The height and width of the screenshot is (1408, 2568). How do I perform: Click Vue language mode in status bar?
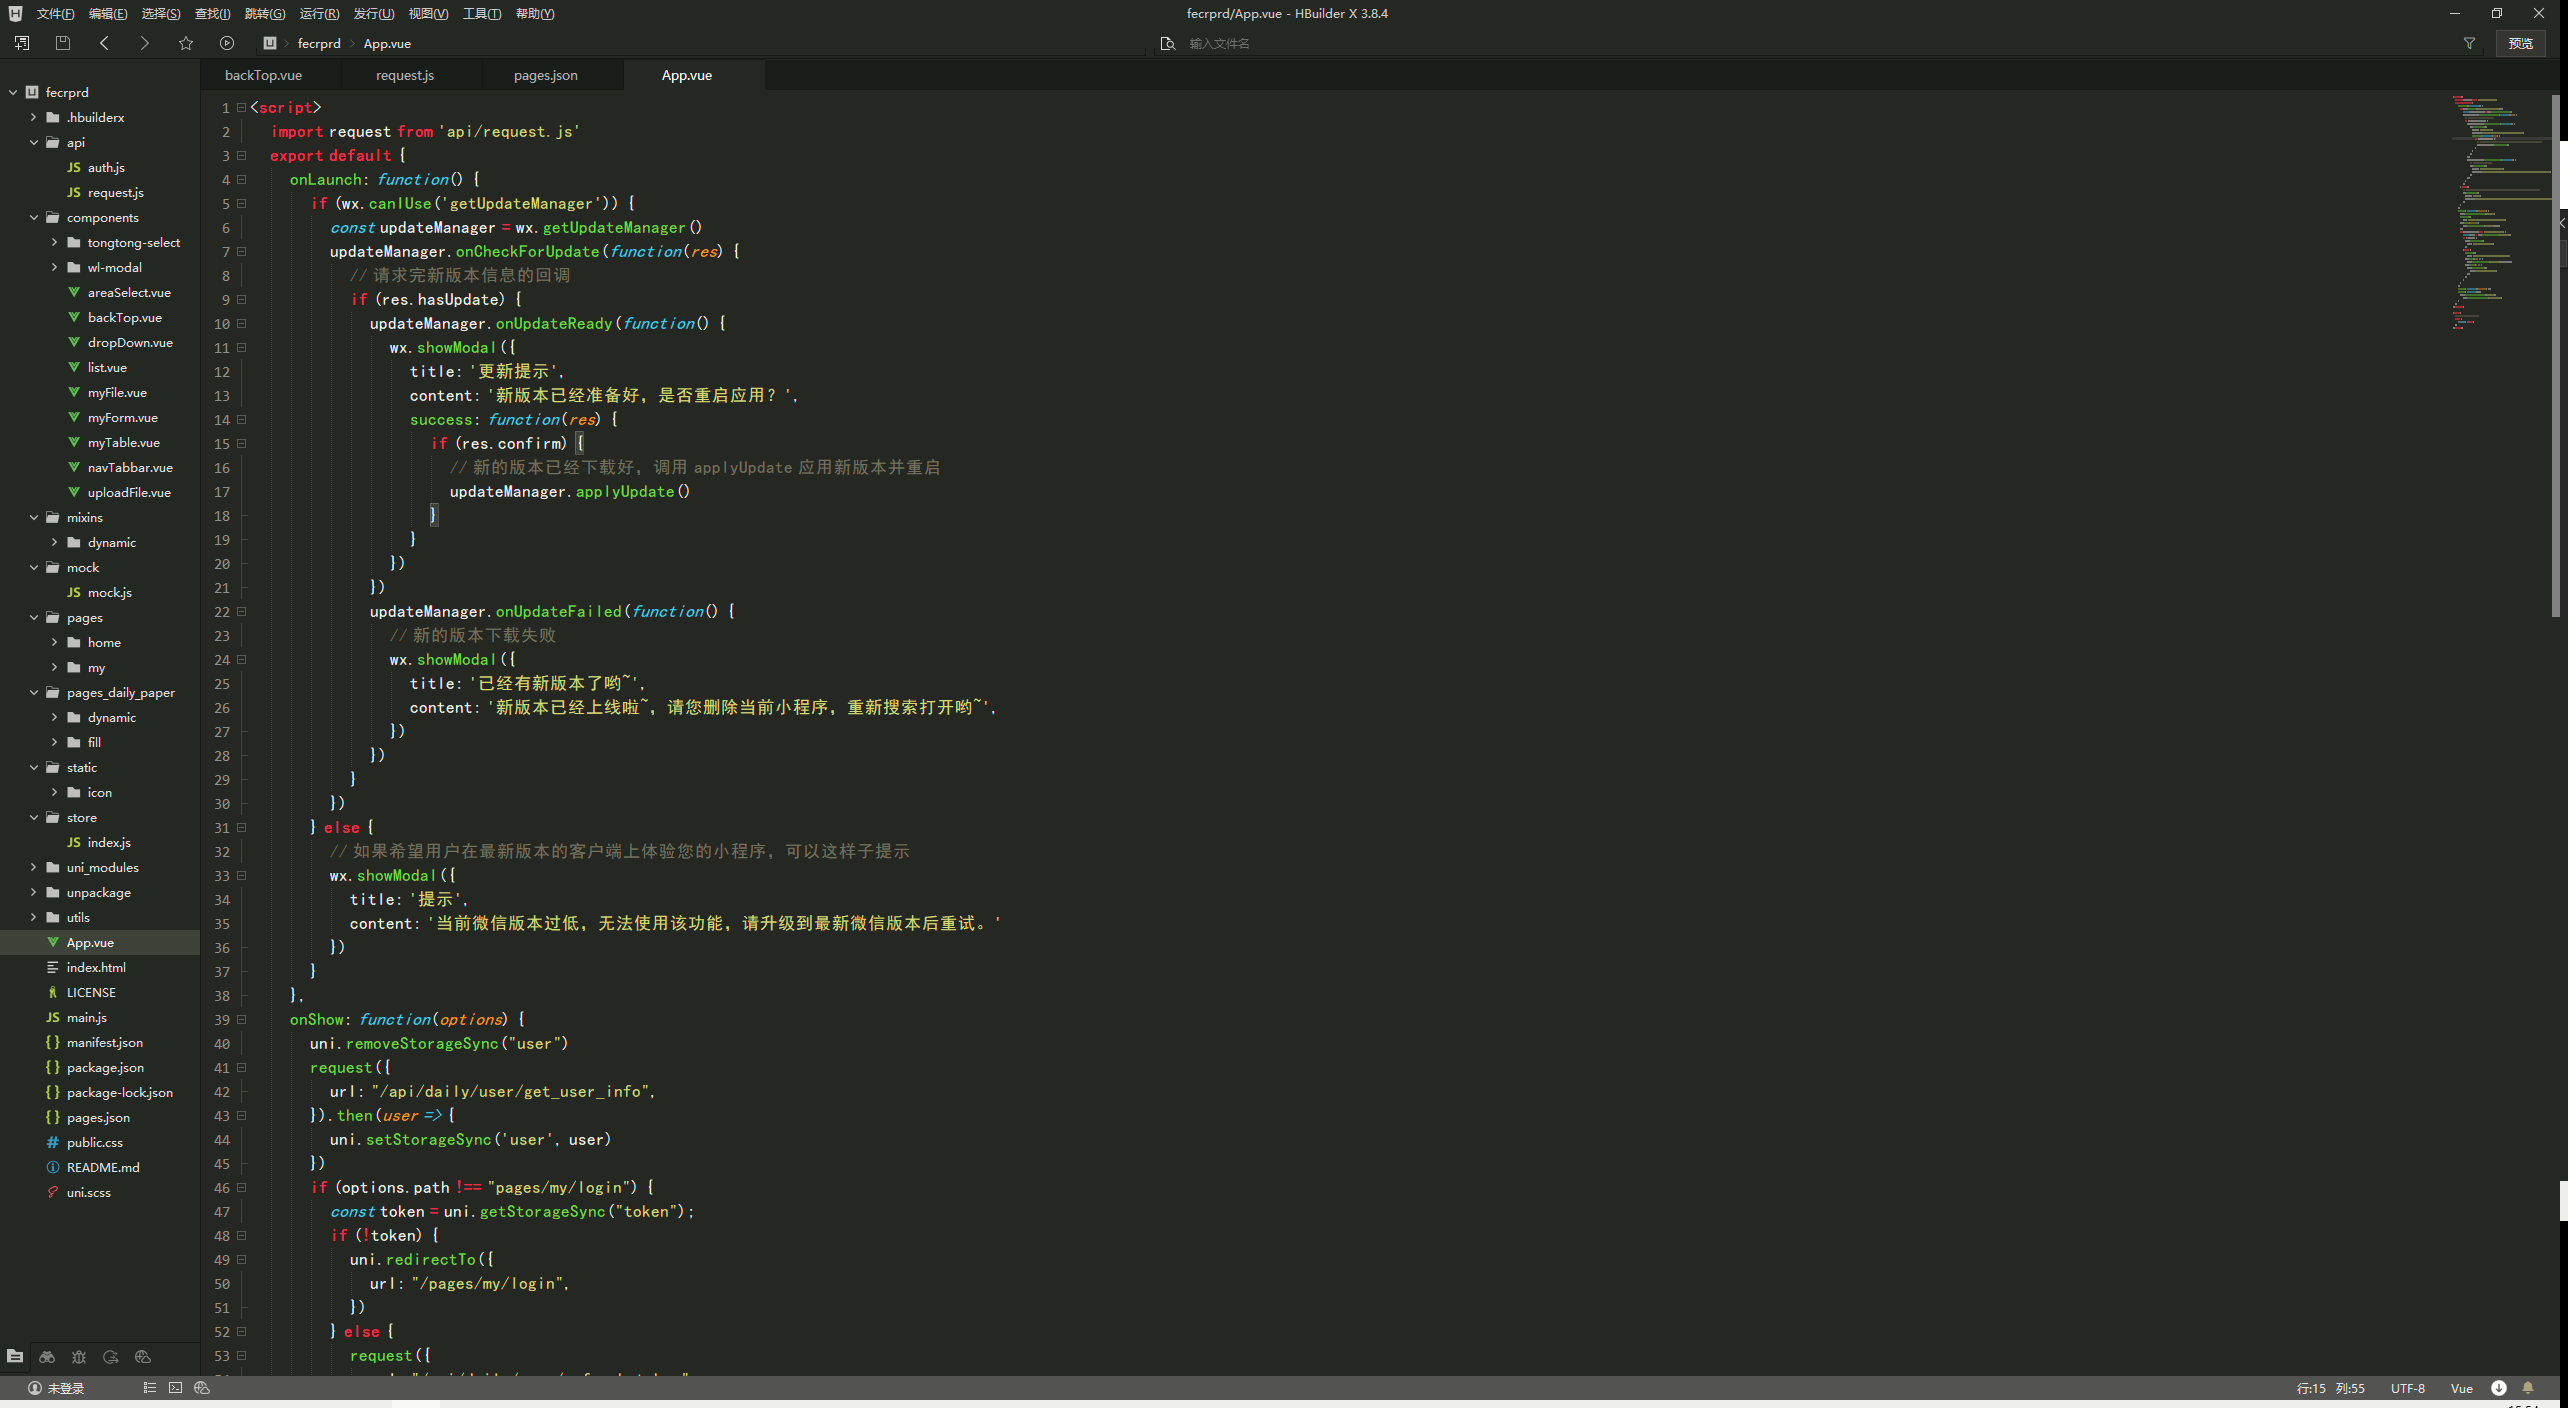coord(2461,1388)
